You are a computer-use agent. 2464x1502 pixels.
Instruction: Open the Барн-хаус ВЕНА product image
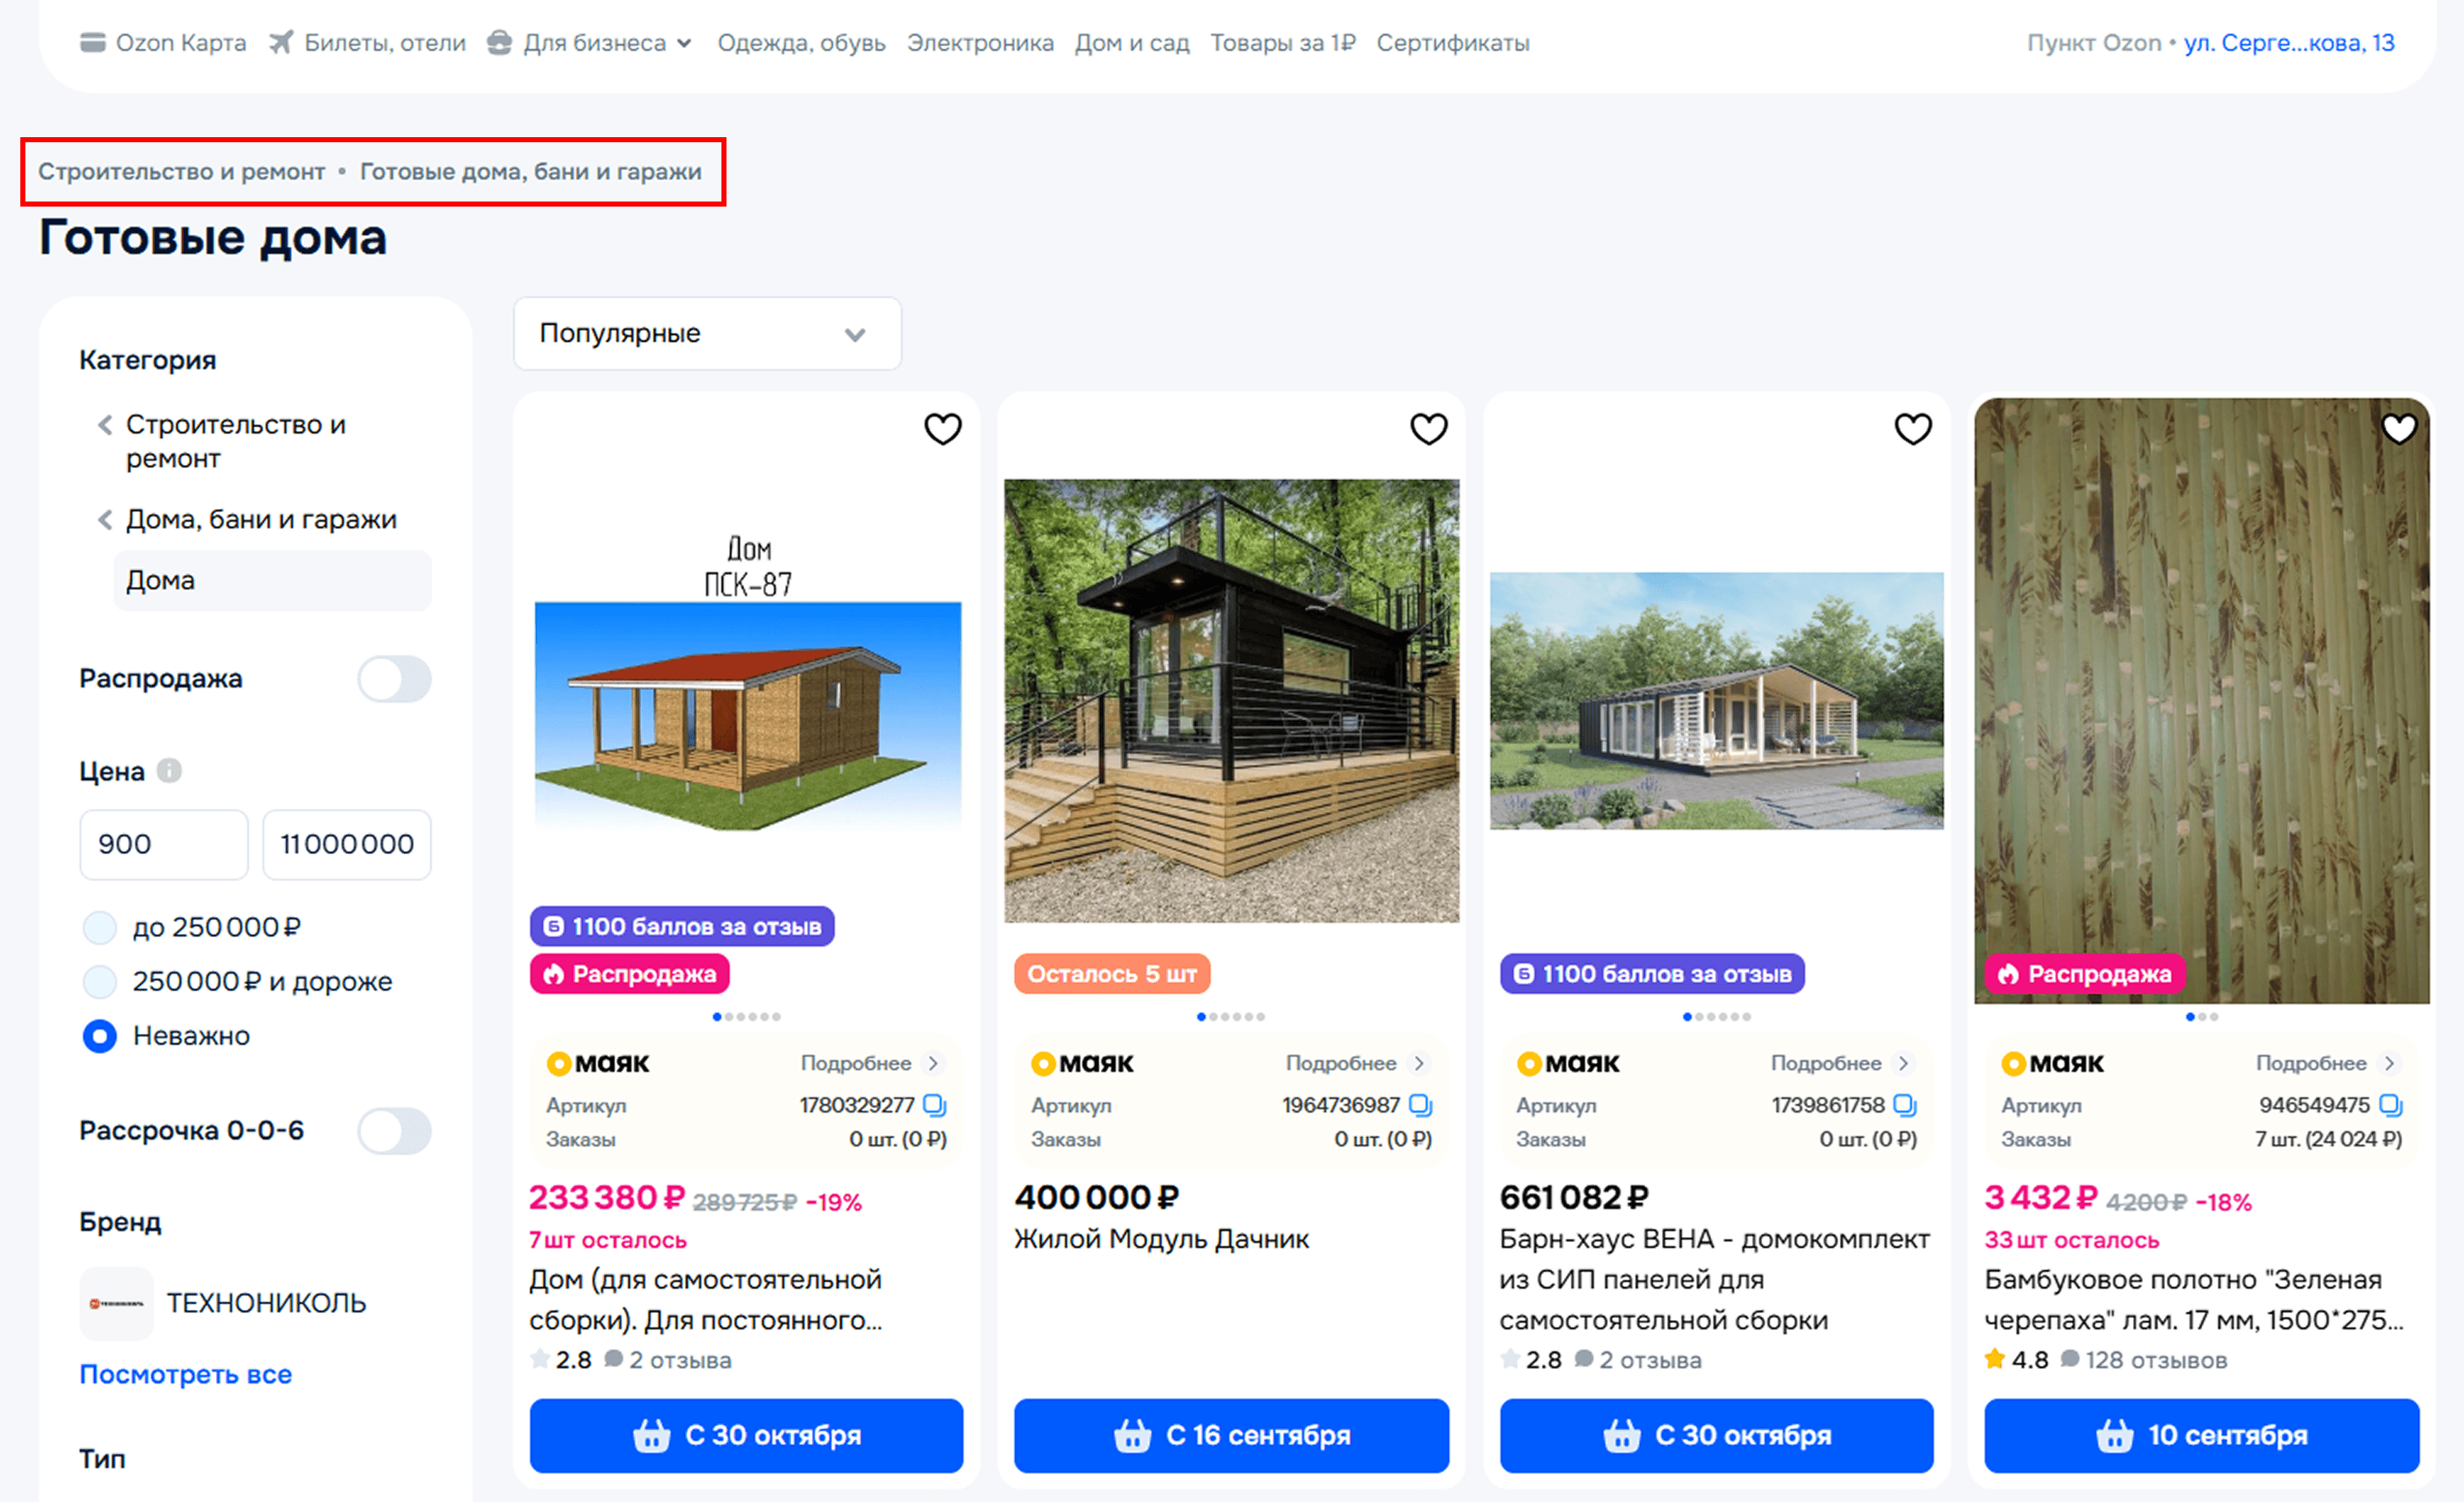pyautogui.click(x=1716, y=700)
